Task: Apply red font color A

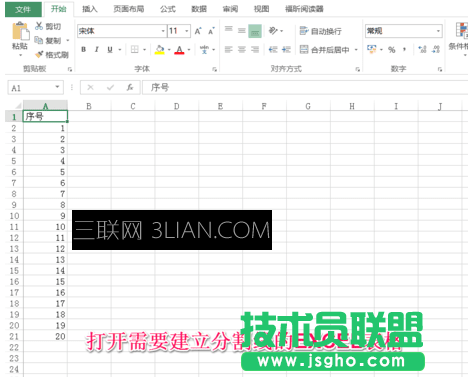Action: [x=179, y=50]
